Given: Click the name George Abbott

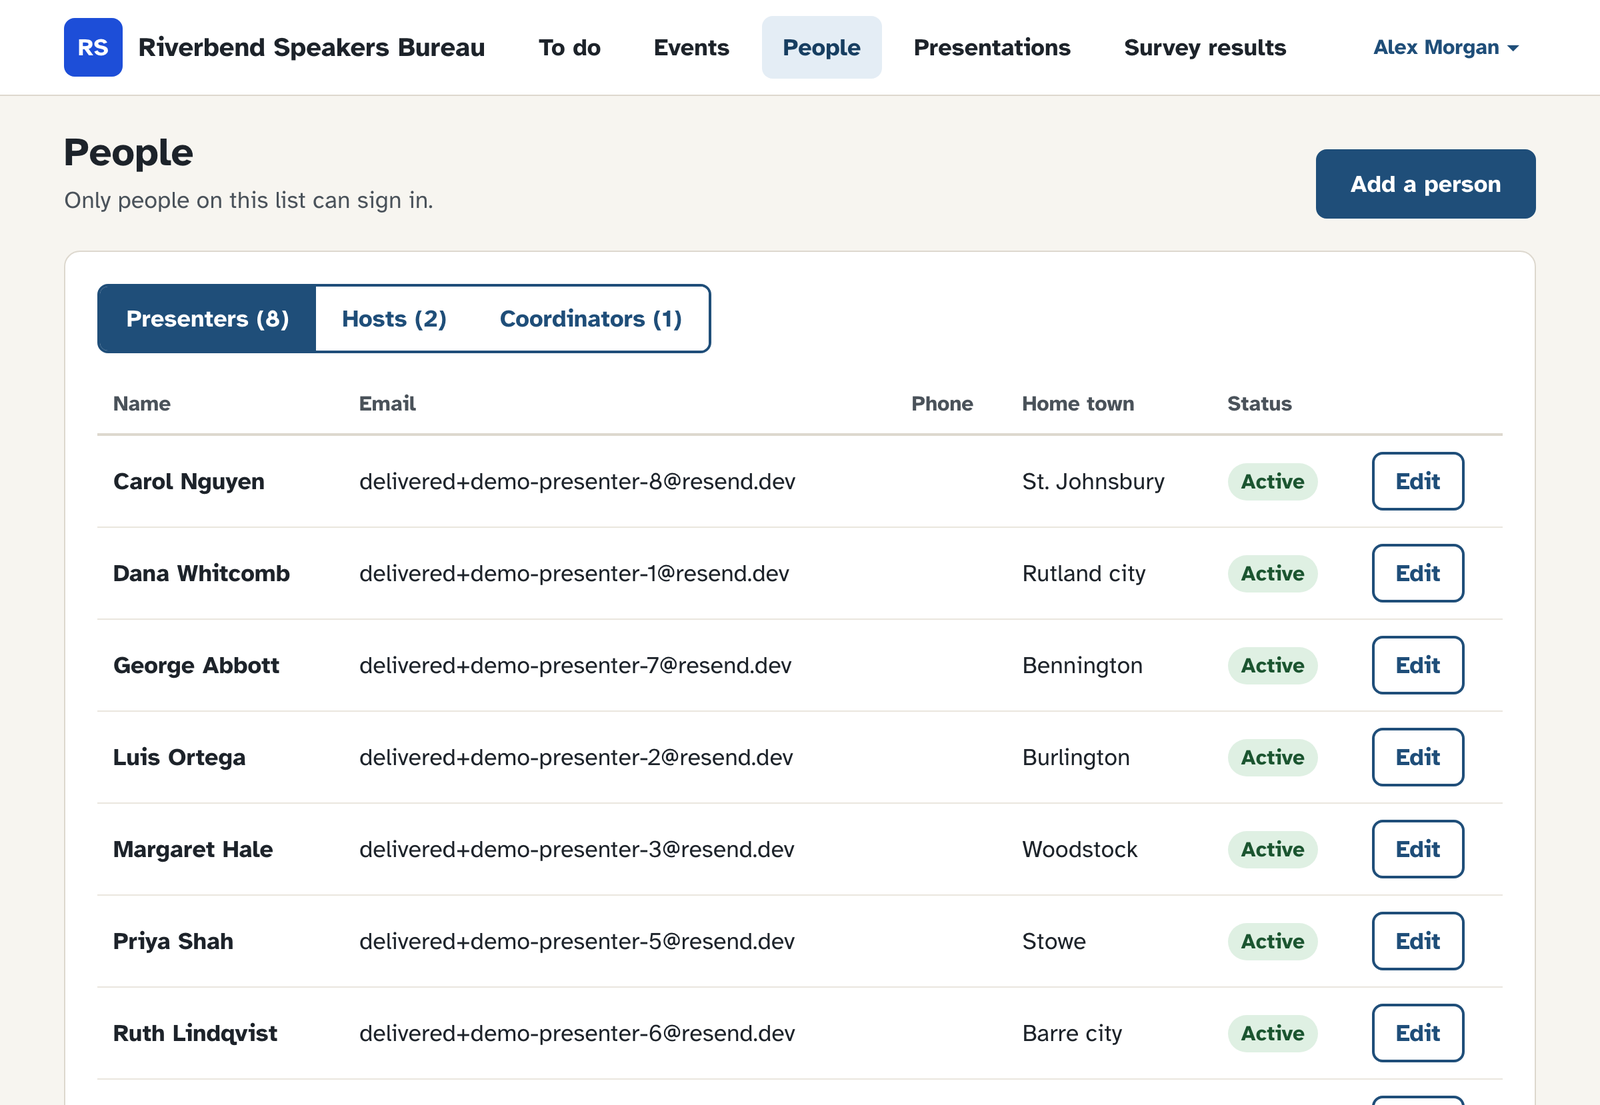Looking at the screenshot, I should [196, 666].
